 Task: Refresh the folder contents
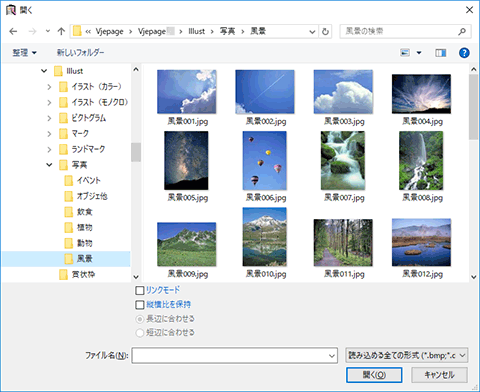[x=325, y=32]
